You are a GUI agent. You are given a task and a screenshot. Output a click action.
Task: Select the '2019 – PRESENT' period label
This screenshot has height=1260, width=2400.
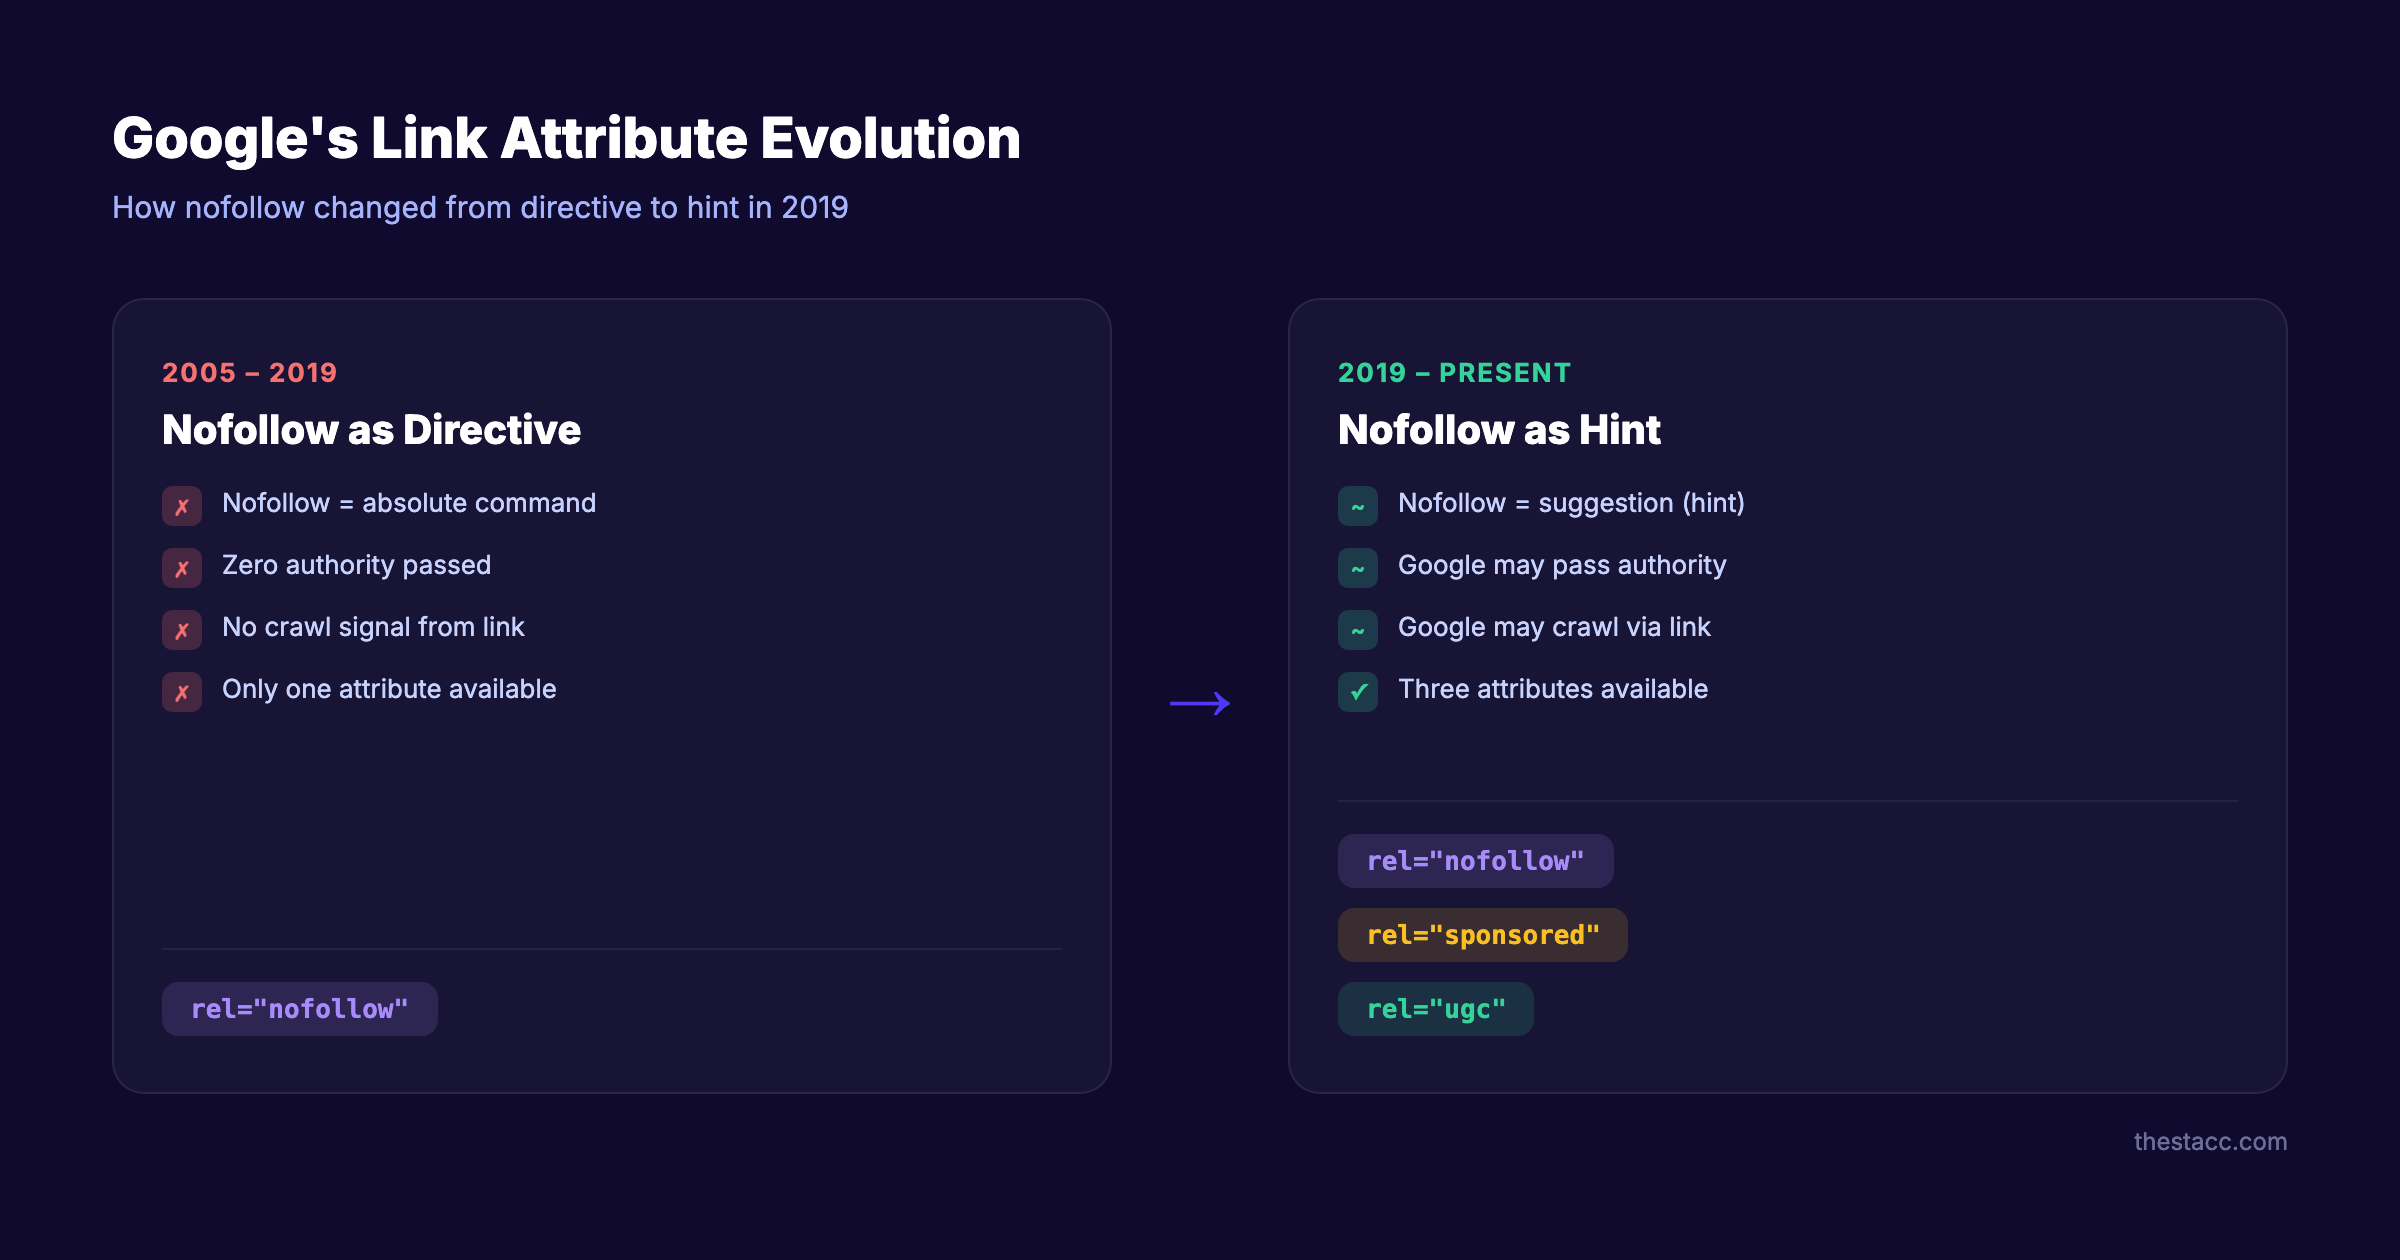tap(1454, 372)
